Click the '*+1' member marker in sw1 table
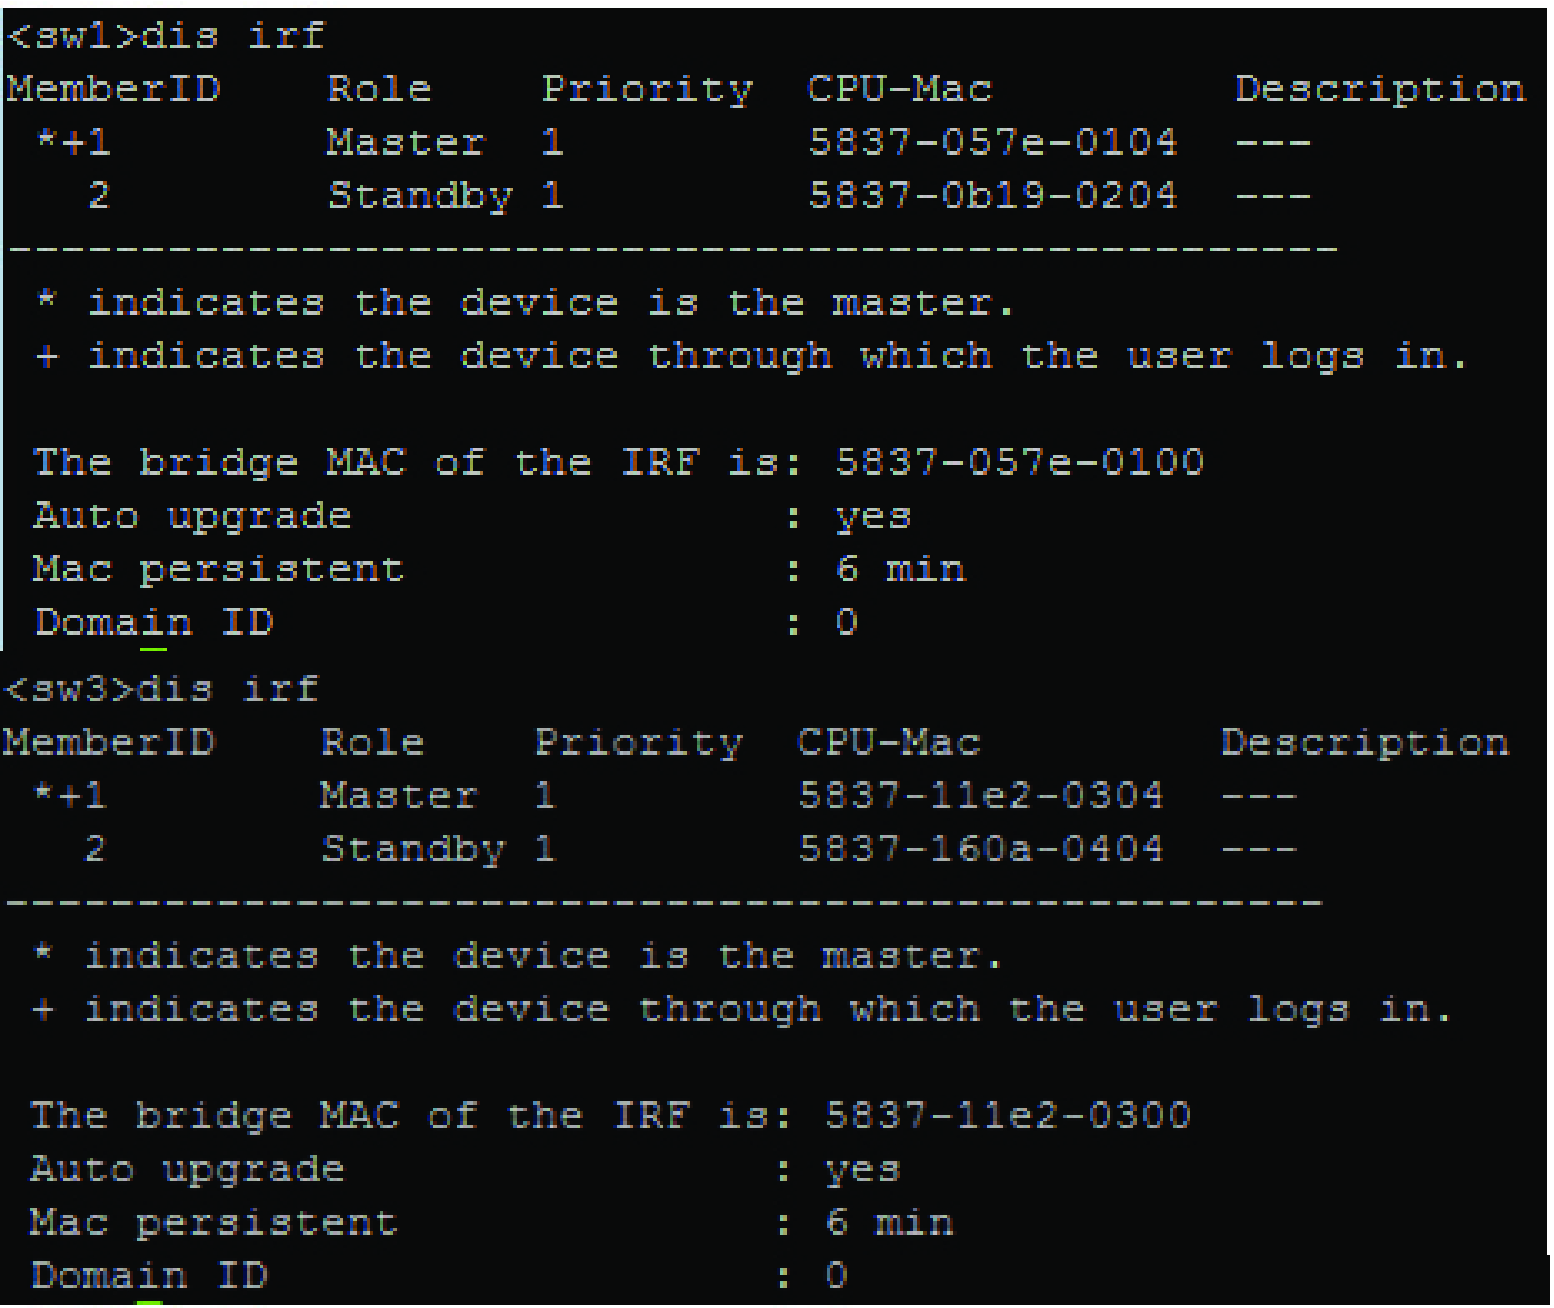Image resolution: width=1554 pixels, height=1308 pixels. pos(73,142)
